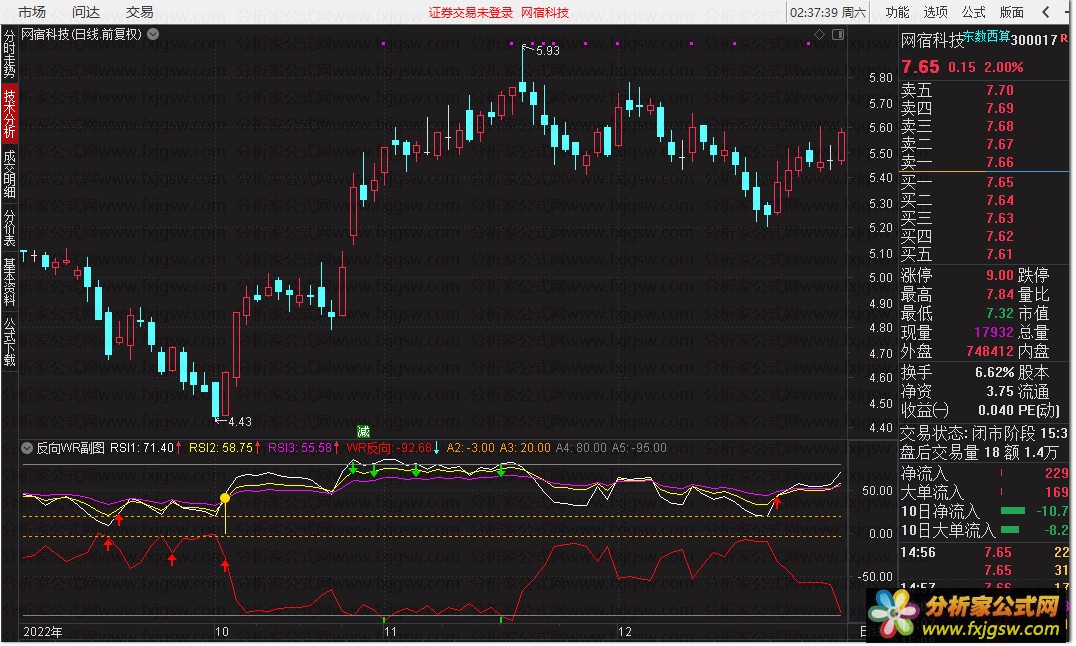Click the RSI2: 58.75 value
Viewport: 1076px width, 646px height.
point(221,448)
